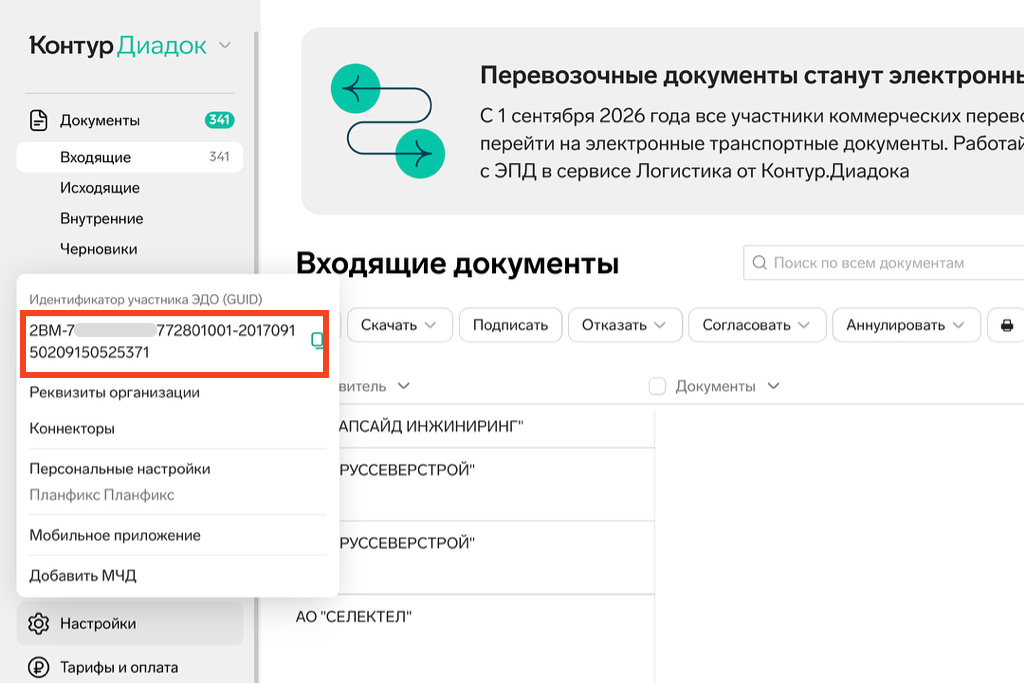1024x683 pixels.
Task: Open the Согласовать dropdown
Action: coord(758,325)
